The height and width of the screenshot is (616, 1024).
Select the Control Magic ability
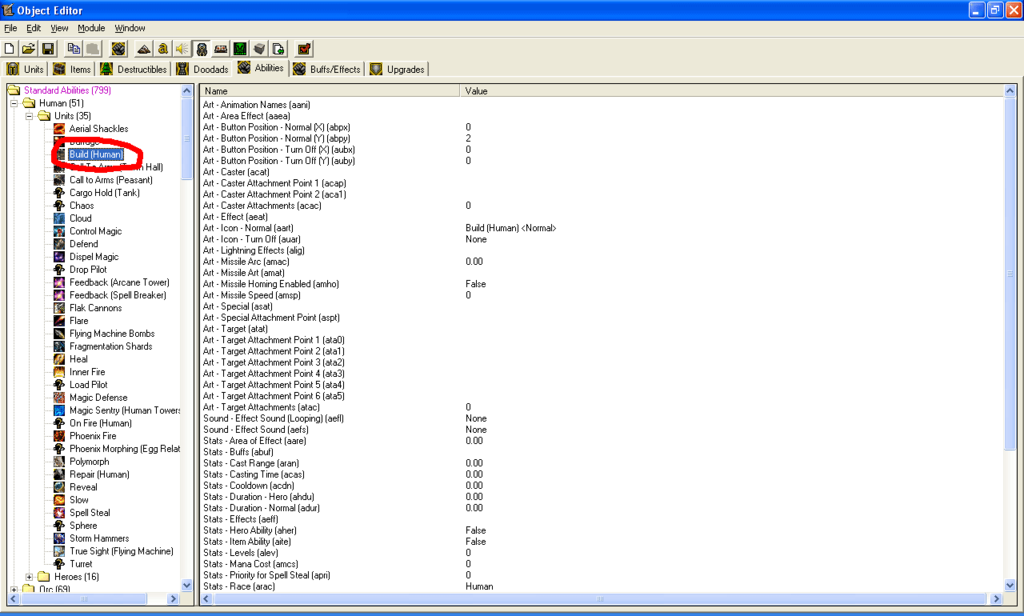point(95,231)
